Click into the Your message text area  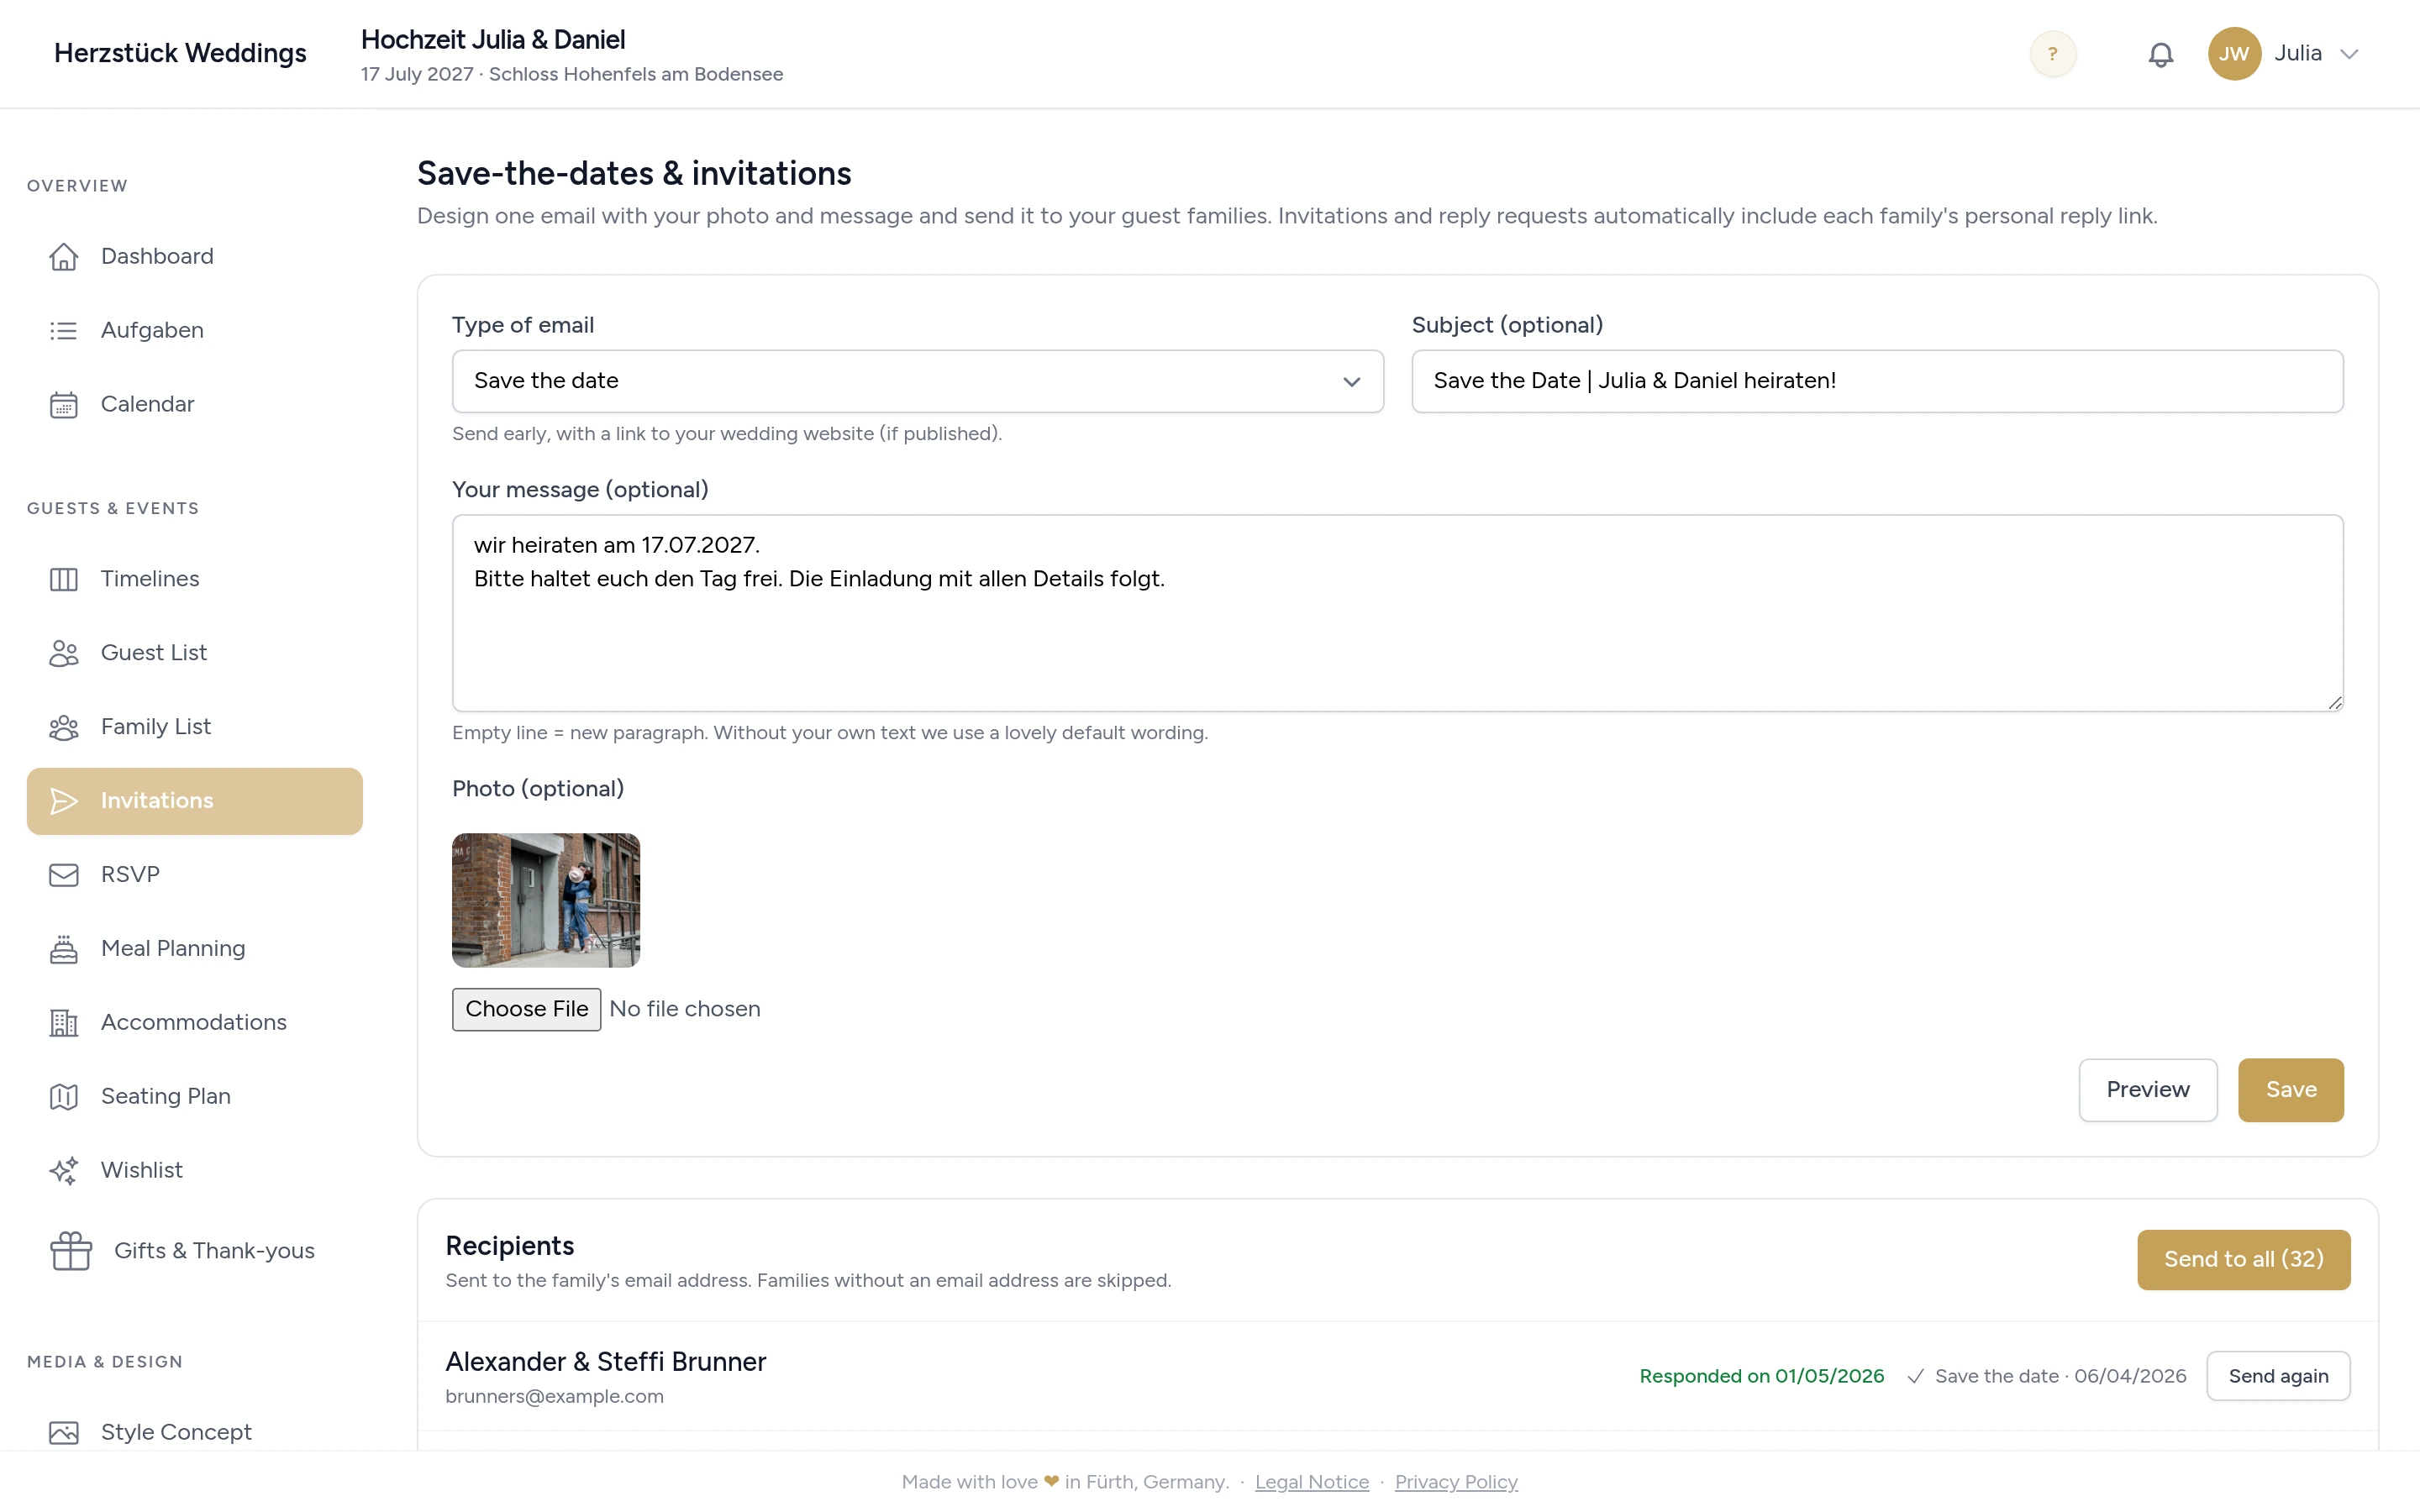pos(1398,613)
